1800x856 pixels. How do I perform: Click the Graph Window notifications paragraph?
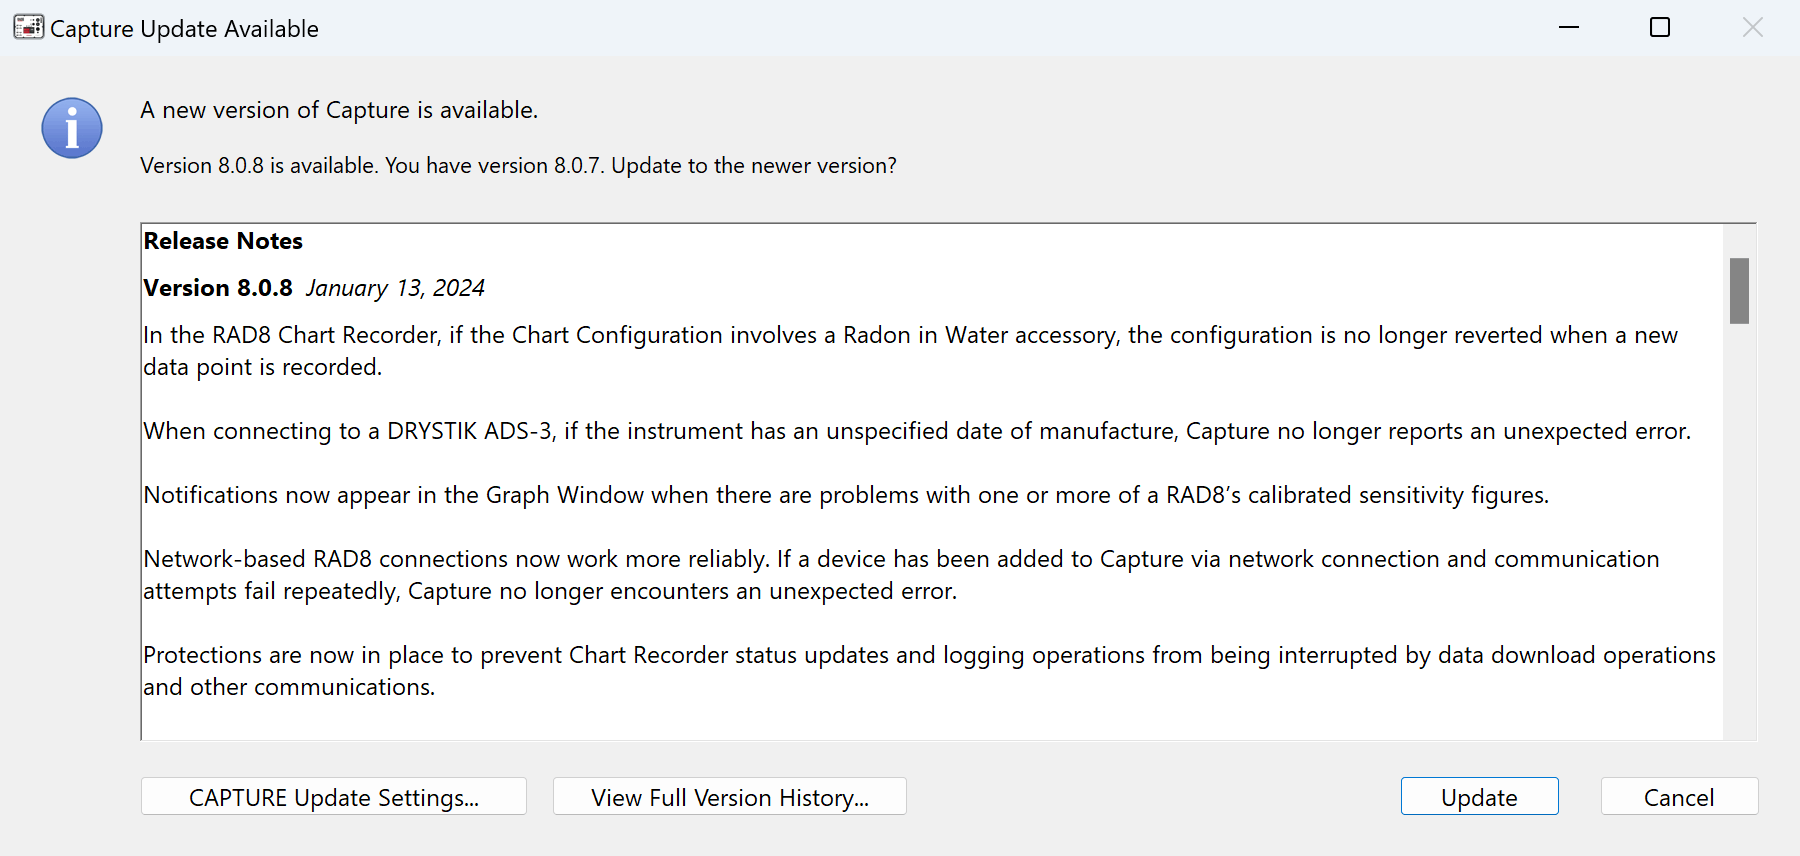pyautogui.click(x=846, y=495)
